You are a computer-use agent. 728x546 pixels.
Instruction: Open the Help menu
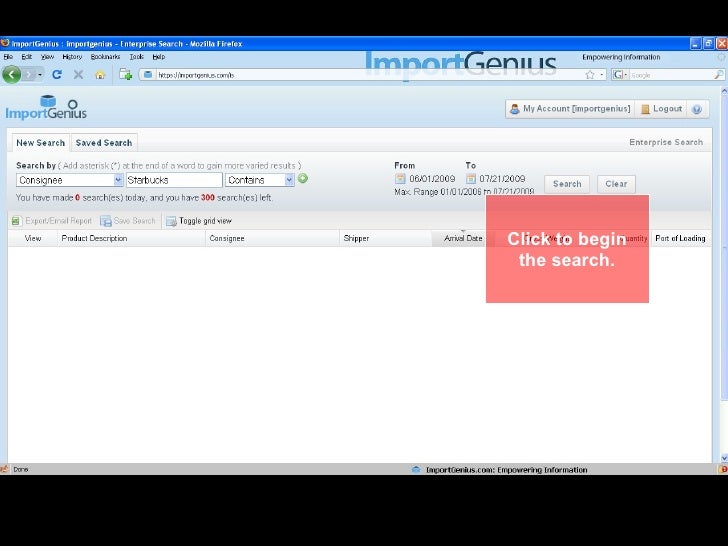tap(159, 57)
